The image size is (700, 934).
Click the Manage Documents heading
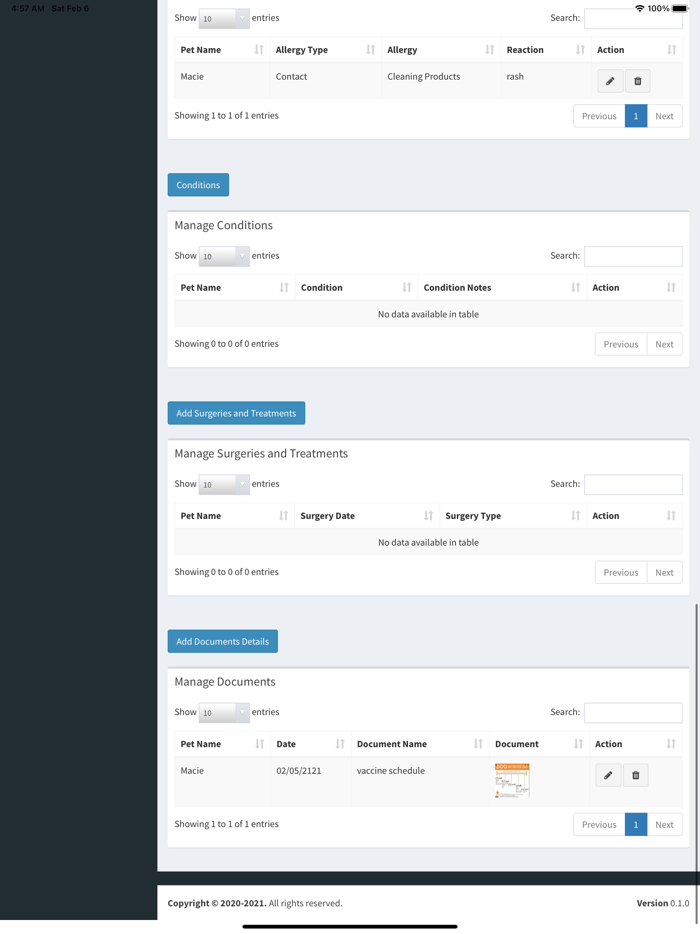225,681
